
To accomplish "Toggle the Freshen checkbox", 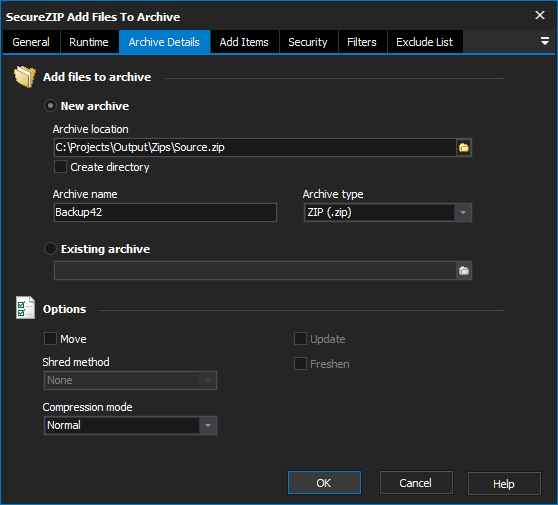I will click(300, 363).
